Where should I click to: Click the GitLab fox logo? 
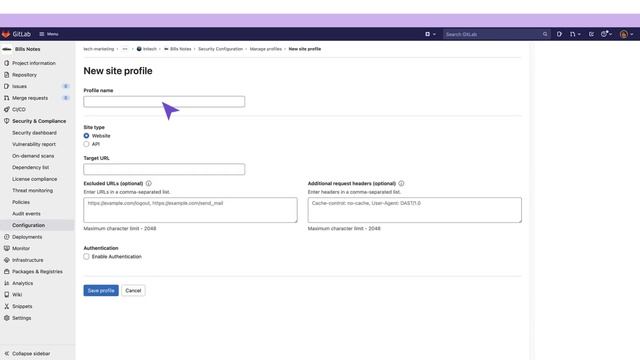click(6, 34)
